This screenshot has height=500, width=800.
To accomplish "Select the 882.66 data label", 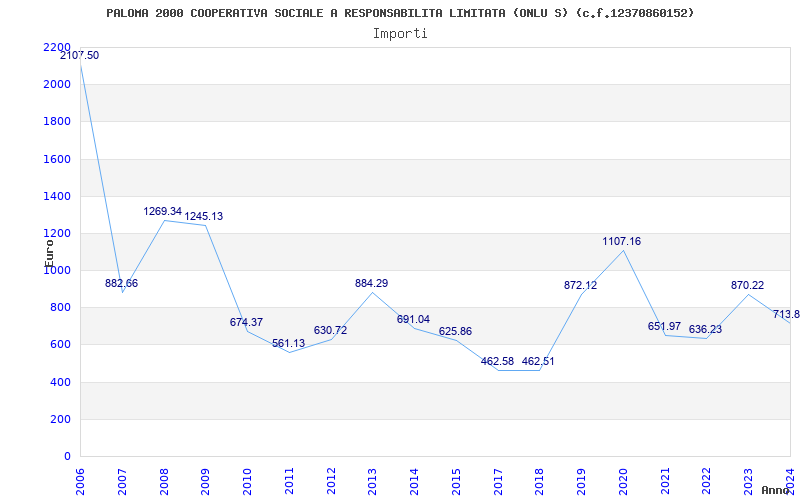I will pyautogui.click(x=121, y=284).
